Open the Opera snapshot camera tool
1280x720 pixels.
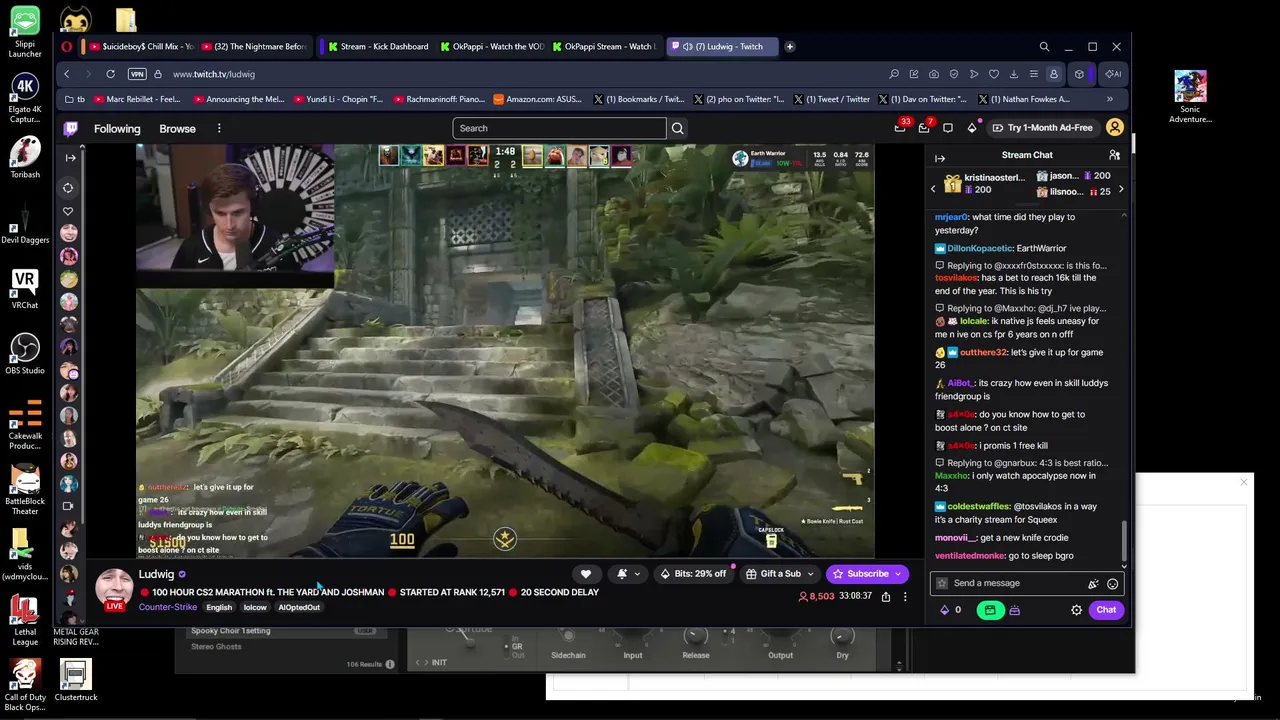pyautogui.click(x=933, y=74)
